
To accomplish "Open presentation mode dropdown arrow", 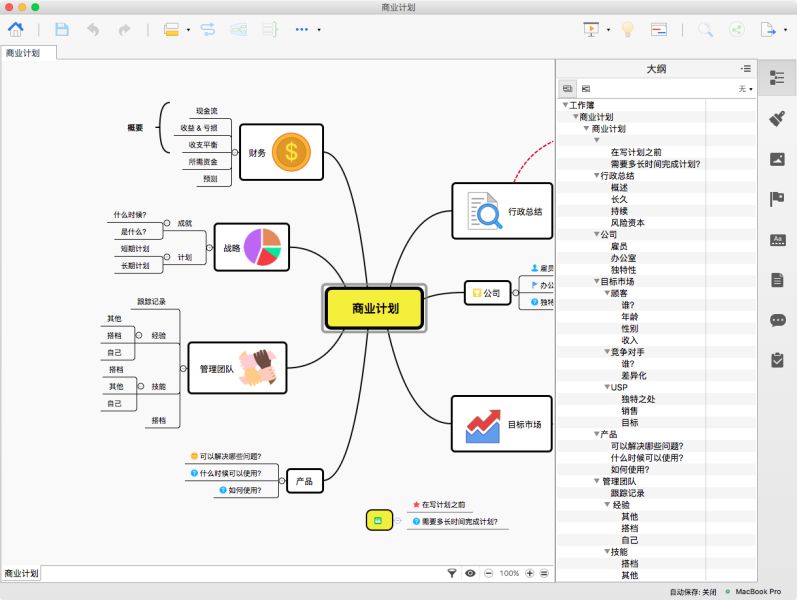I will click(608, 30).
